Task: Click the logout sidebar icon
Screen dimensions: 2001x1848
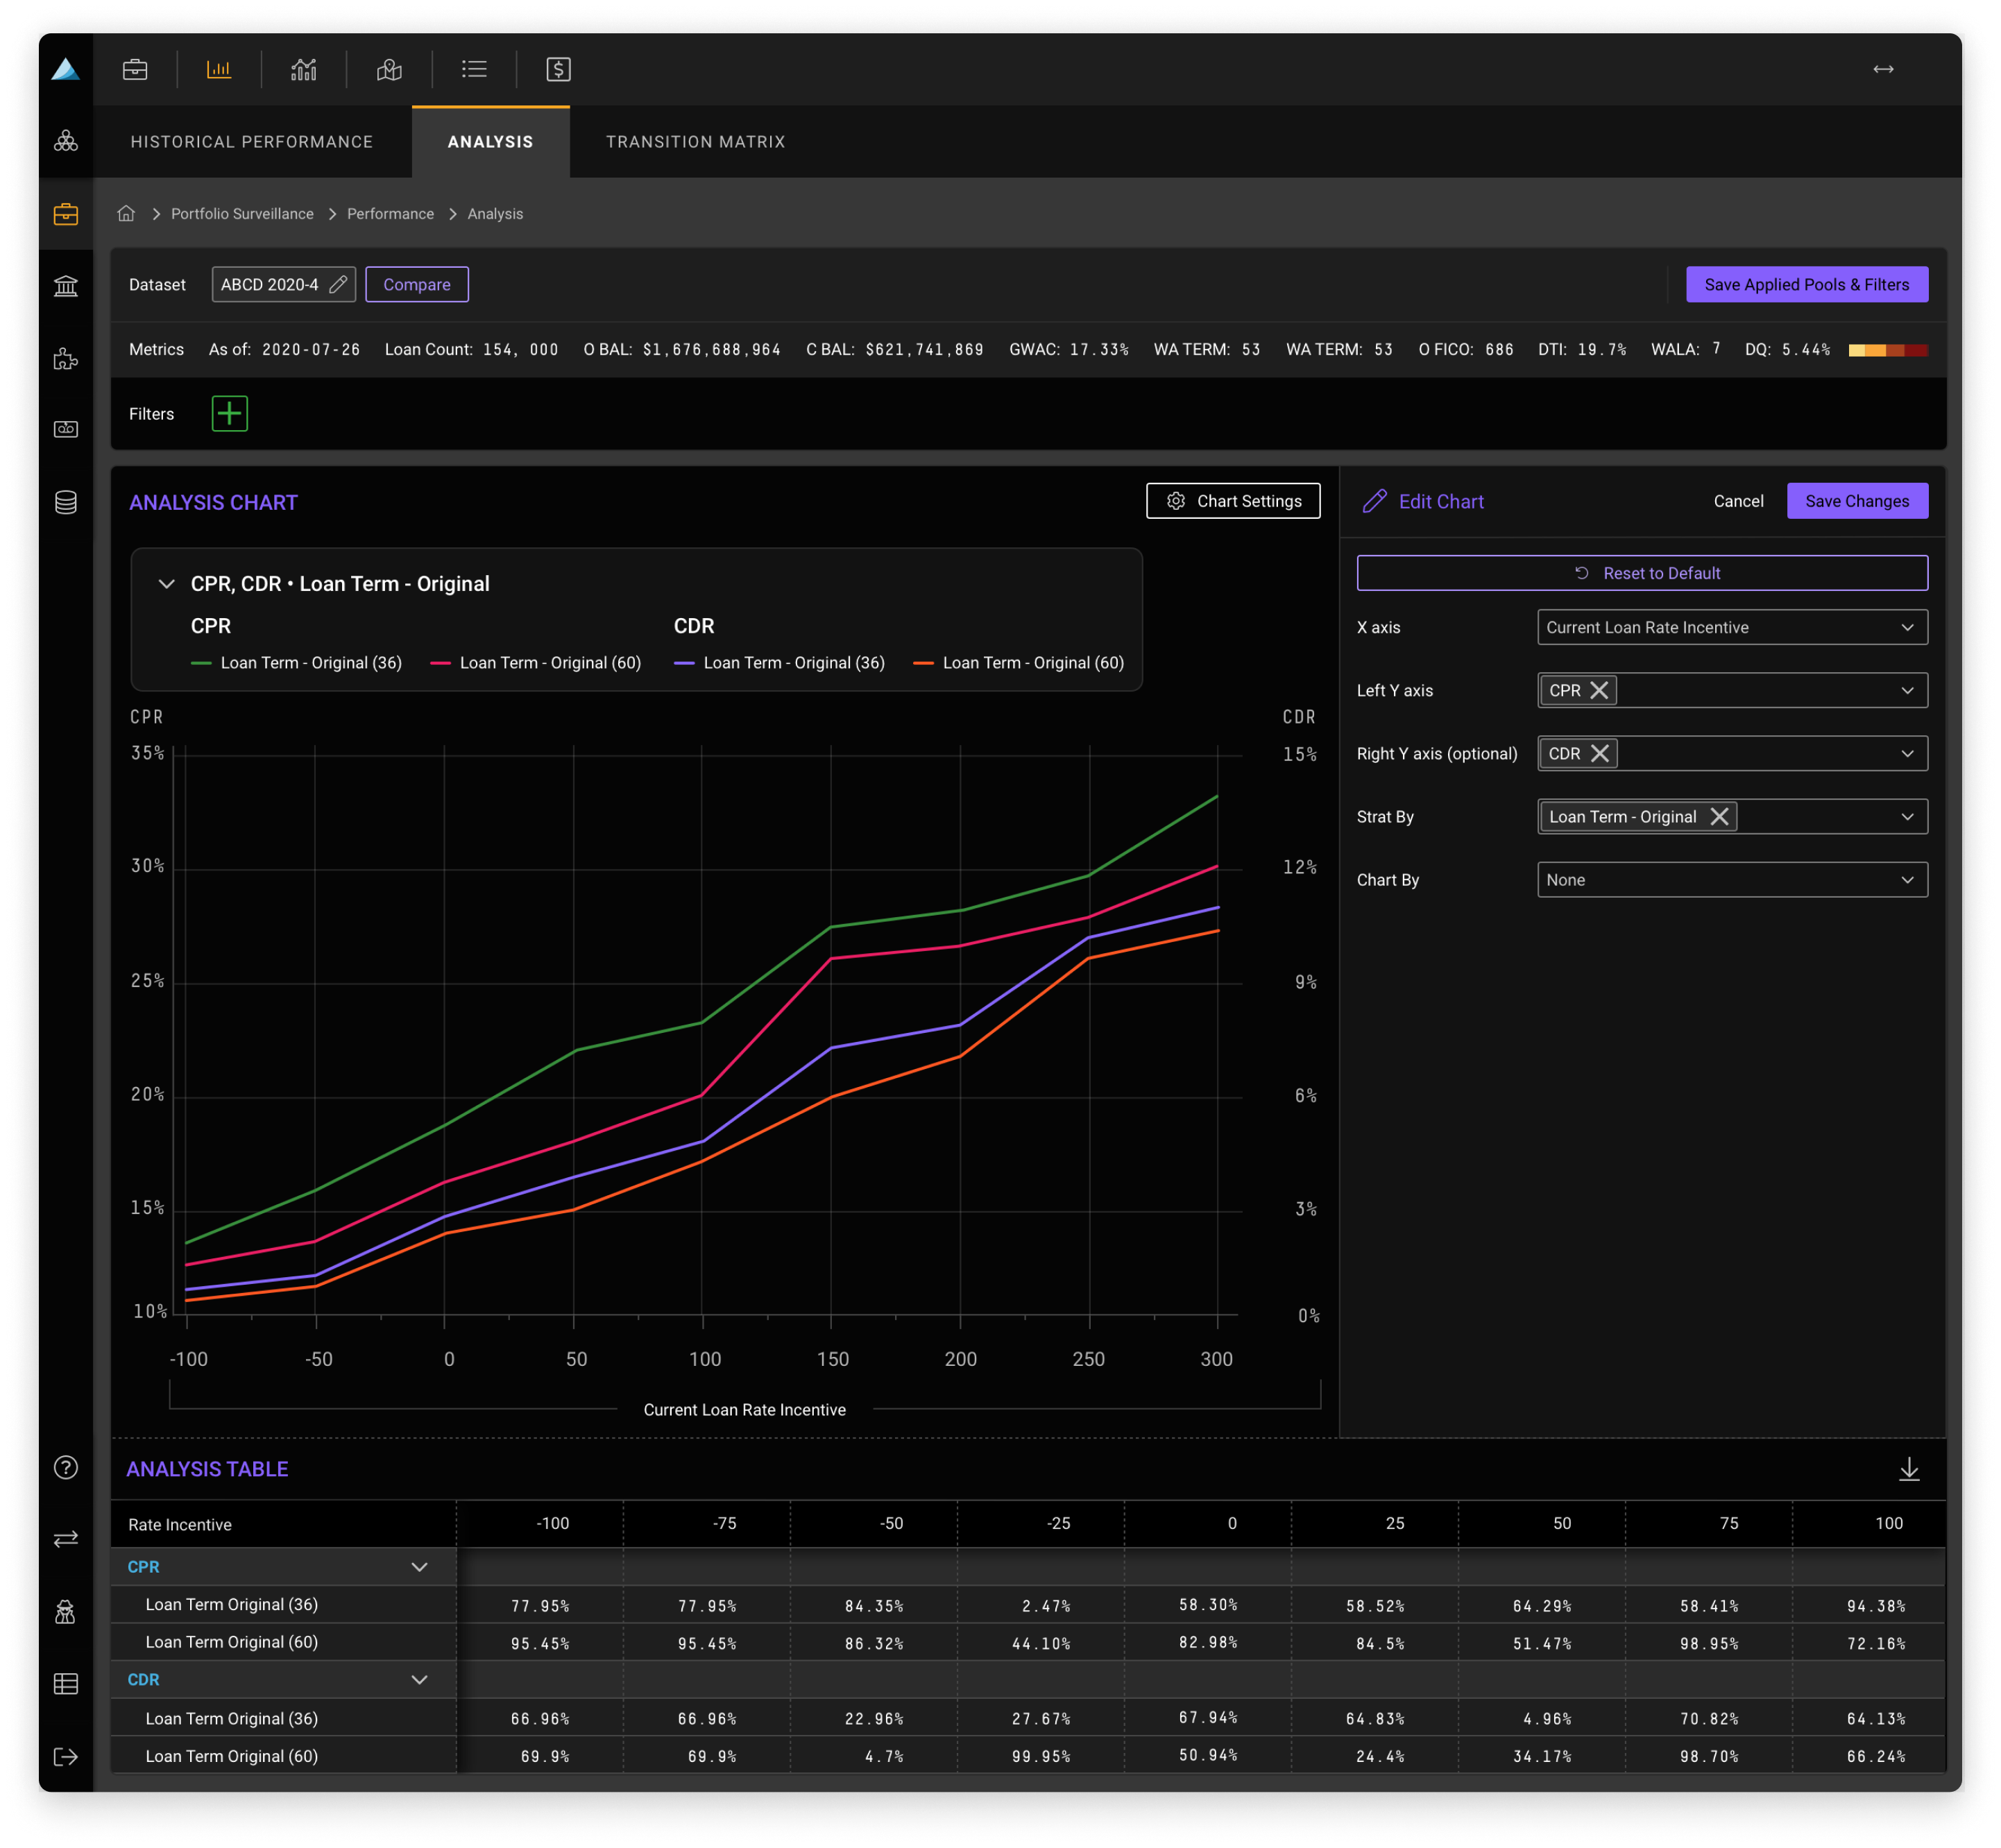Action: click(66, 1757)
